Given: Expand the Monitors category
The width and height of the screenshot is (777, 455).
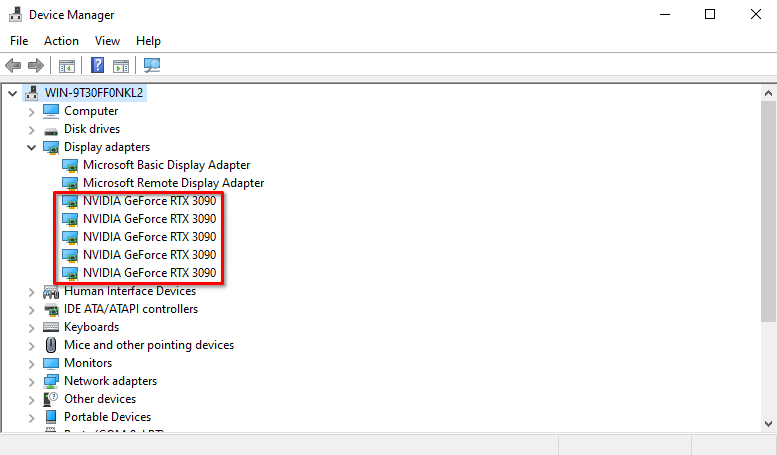Looking at the screenshot, I should tap(32, 364).
